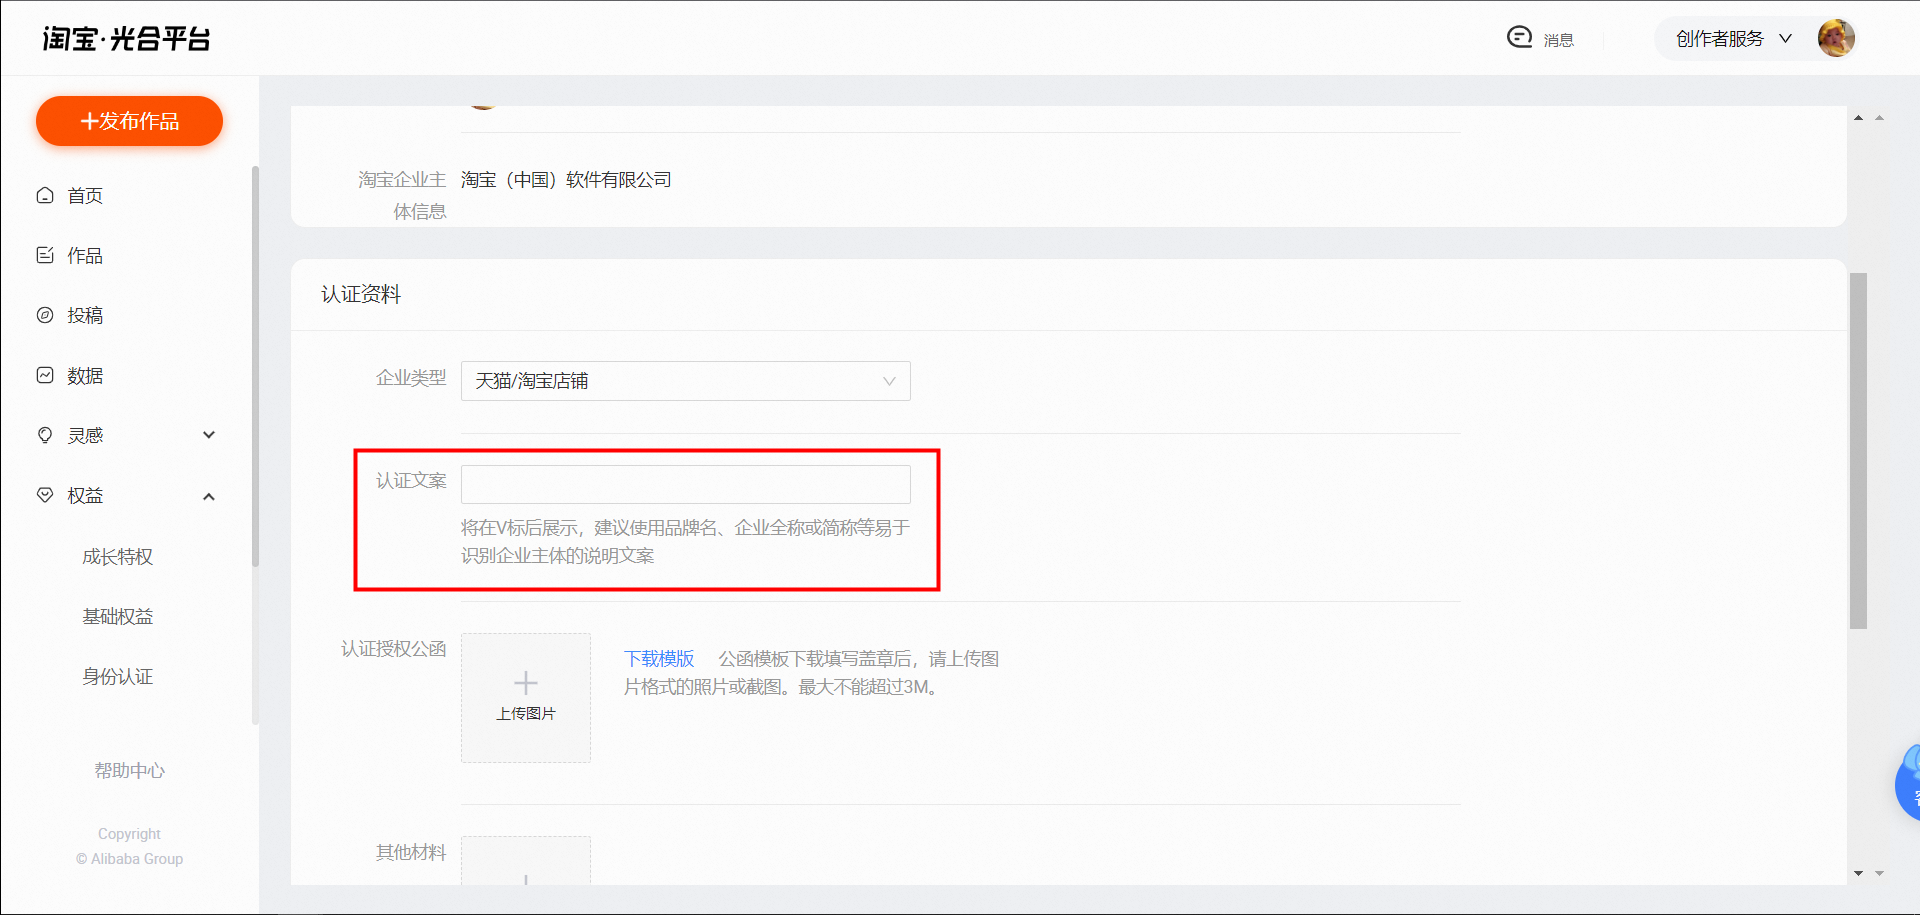1920x915 pixels.
Task: Click the blue customer service floating icon
Action: click(x=1908, y=783)
